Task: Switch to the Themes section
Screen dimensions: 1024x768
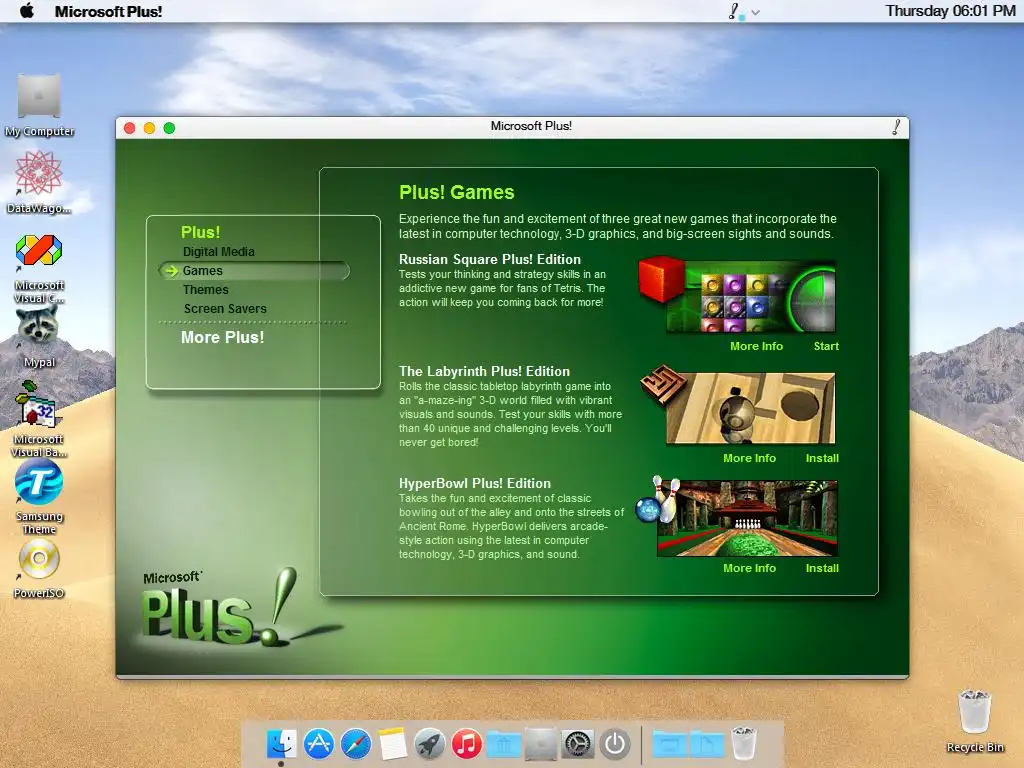Action: tap(206, 289)
